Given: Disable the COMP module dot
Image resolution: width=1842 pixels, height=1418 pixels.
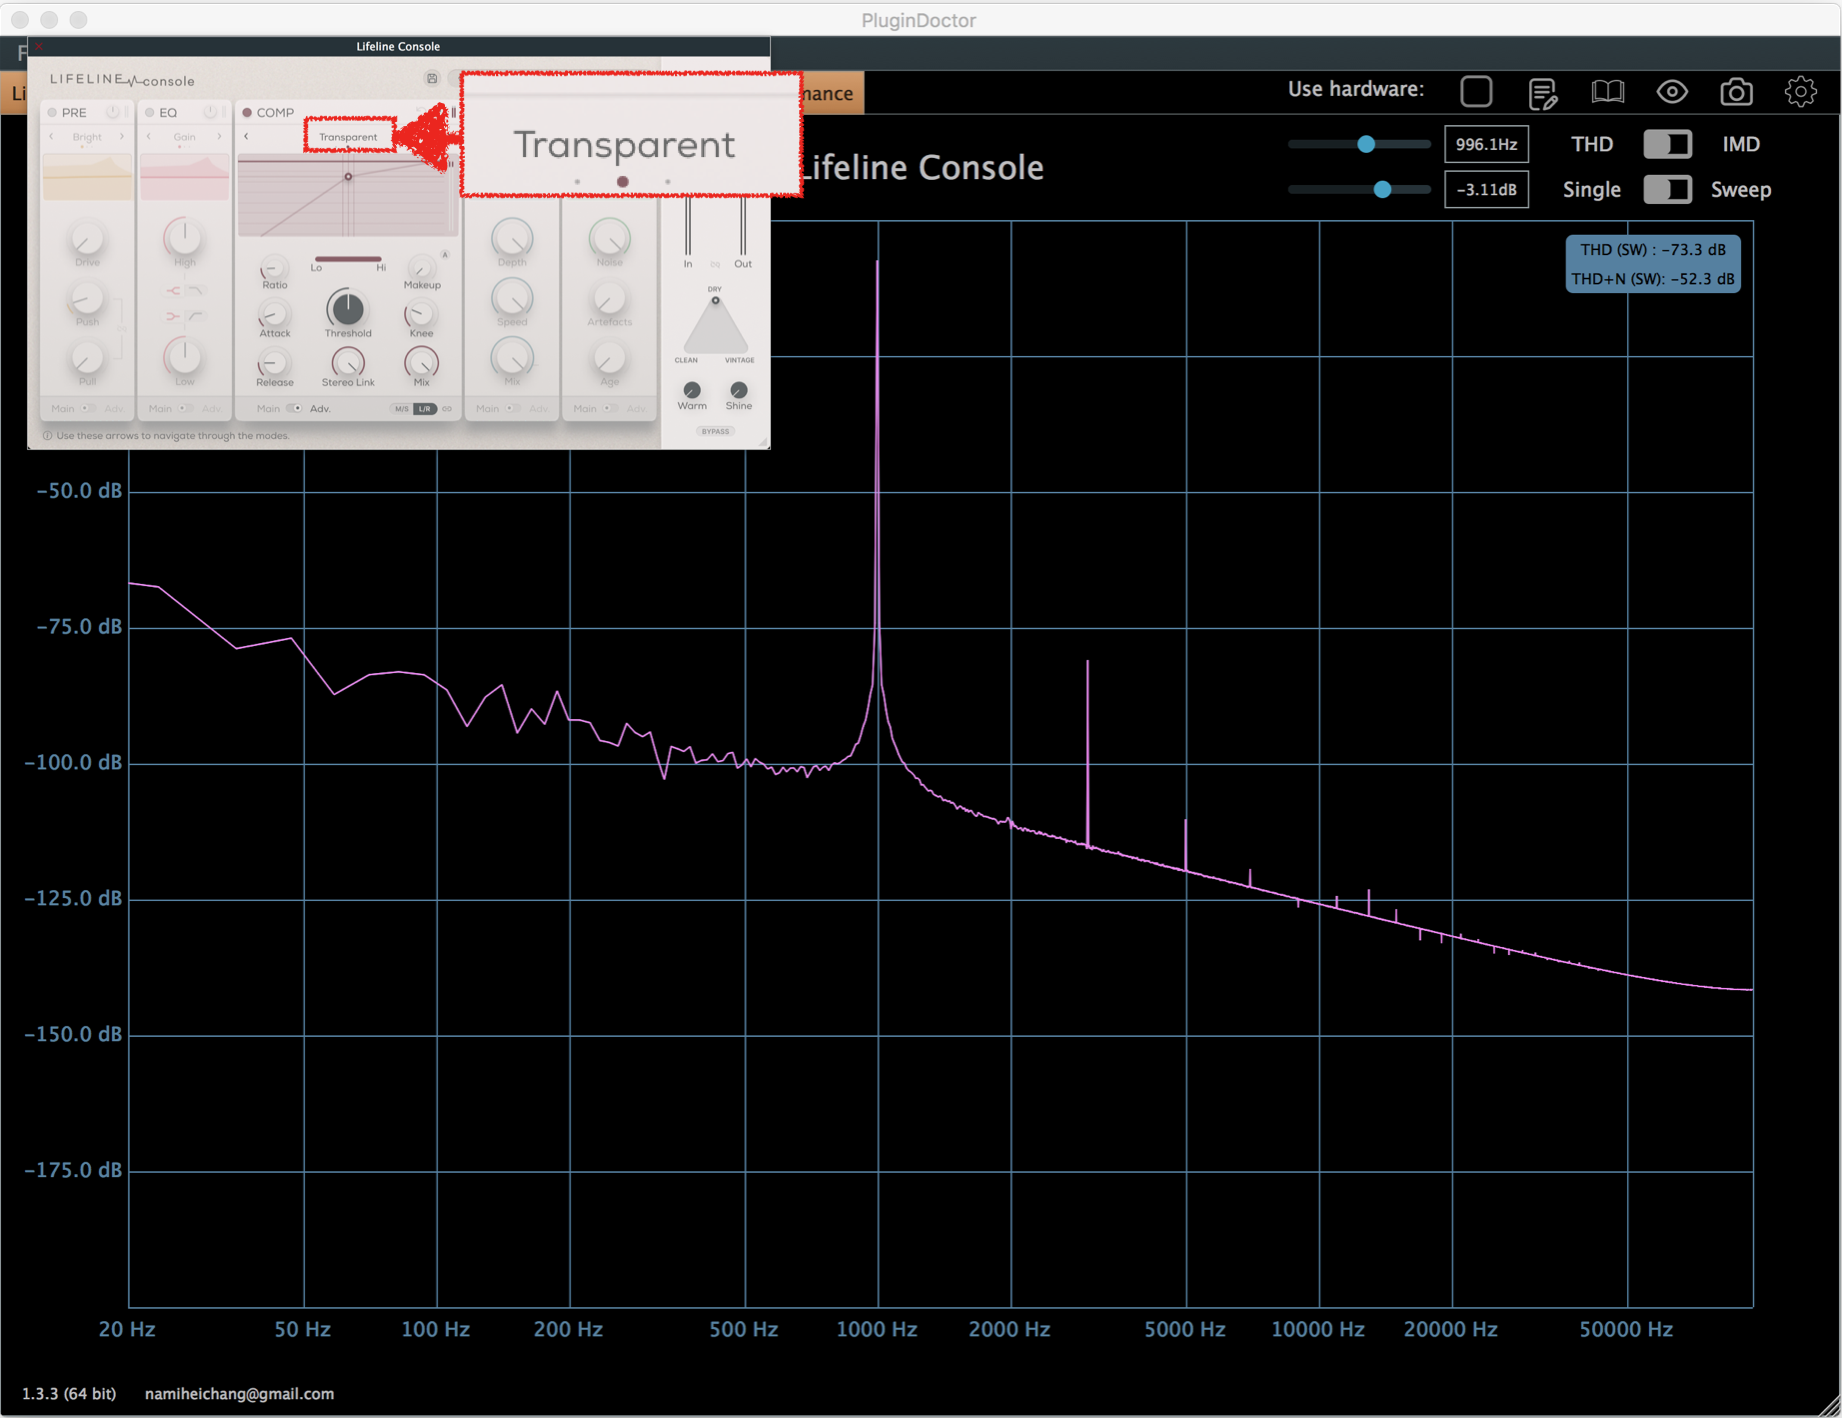Looking at the screenshot, I should pyautogui.click(x=247, y=112).
